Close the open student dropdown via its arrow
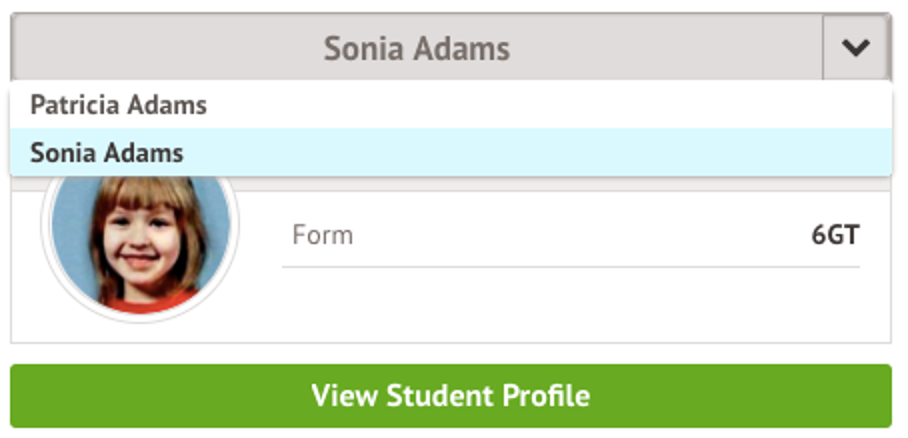The width and height of the screenshot is (908, 438). [855, 48]
